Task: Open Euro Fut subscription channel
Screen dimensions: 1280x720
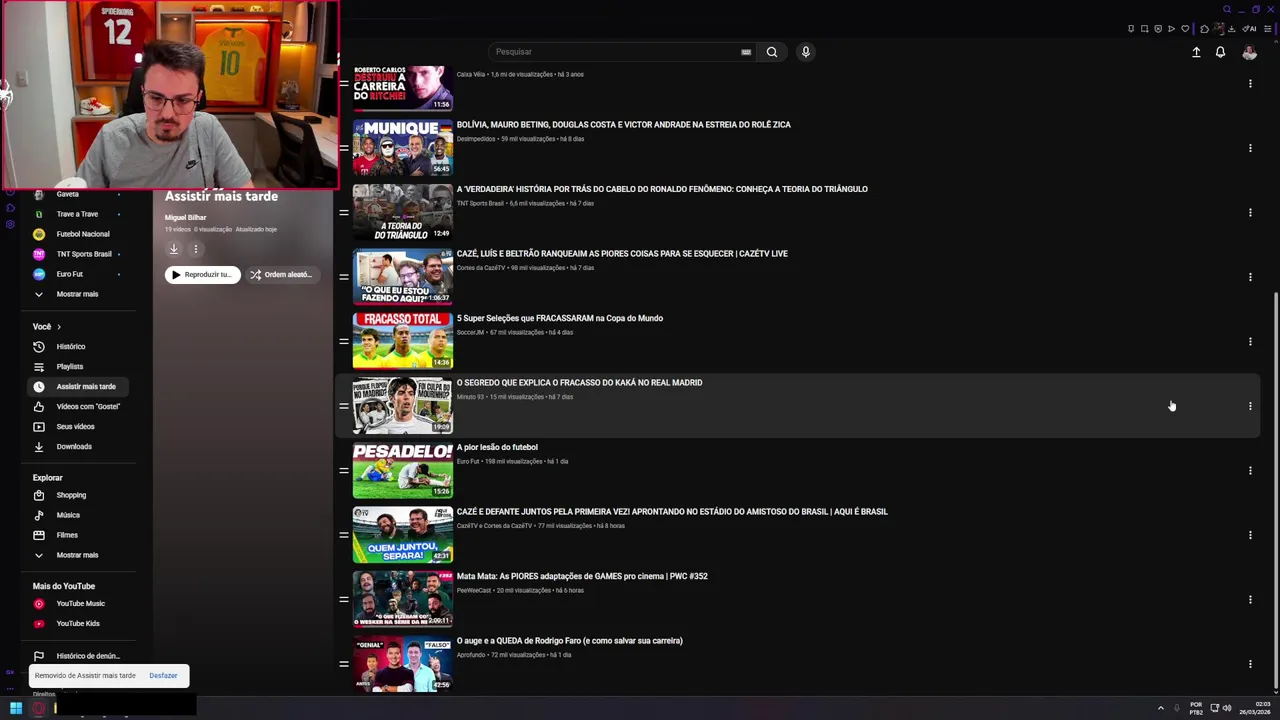Action: point(70,274)
